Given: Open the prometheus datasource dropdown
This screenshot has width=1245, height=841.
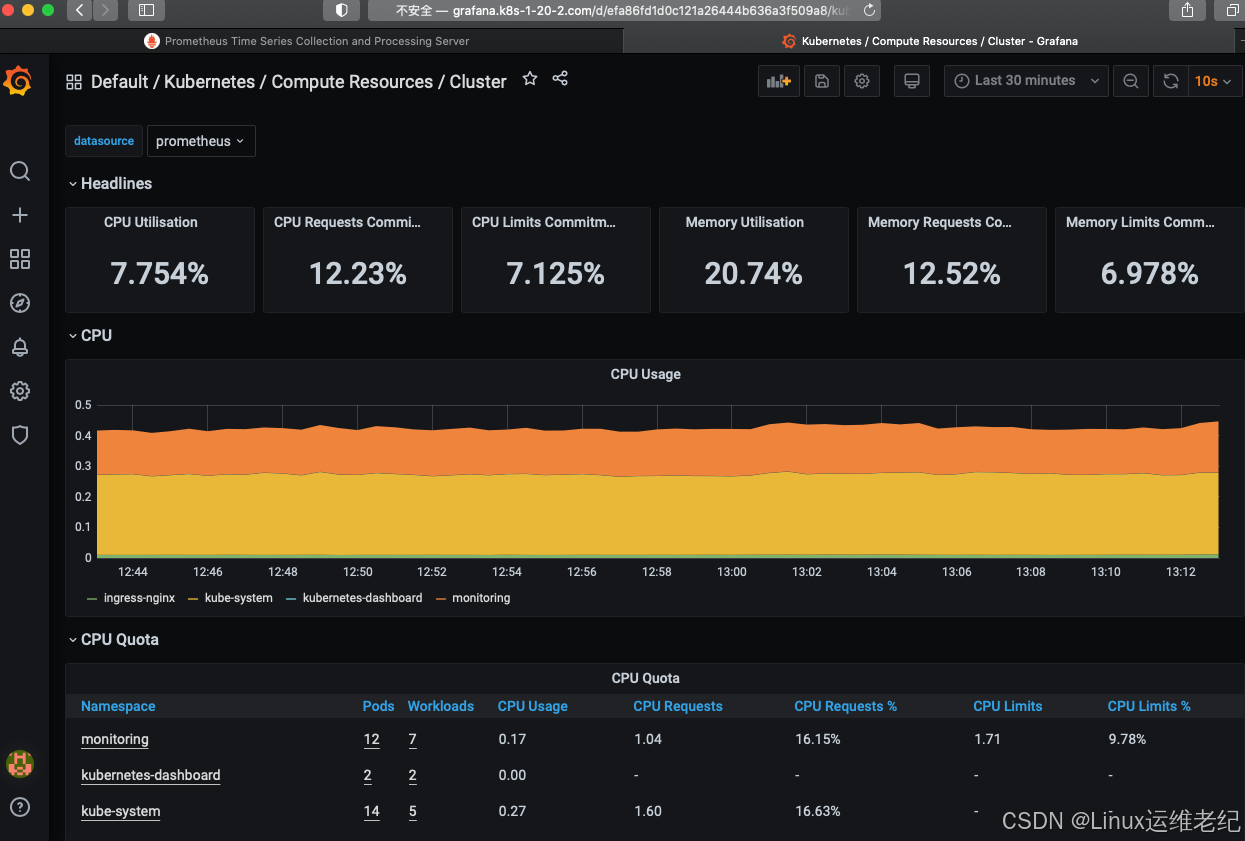Looking at the screenshot, I should pyautogui.click(x=200, y=141).
